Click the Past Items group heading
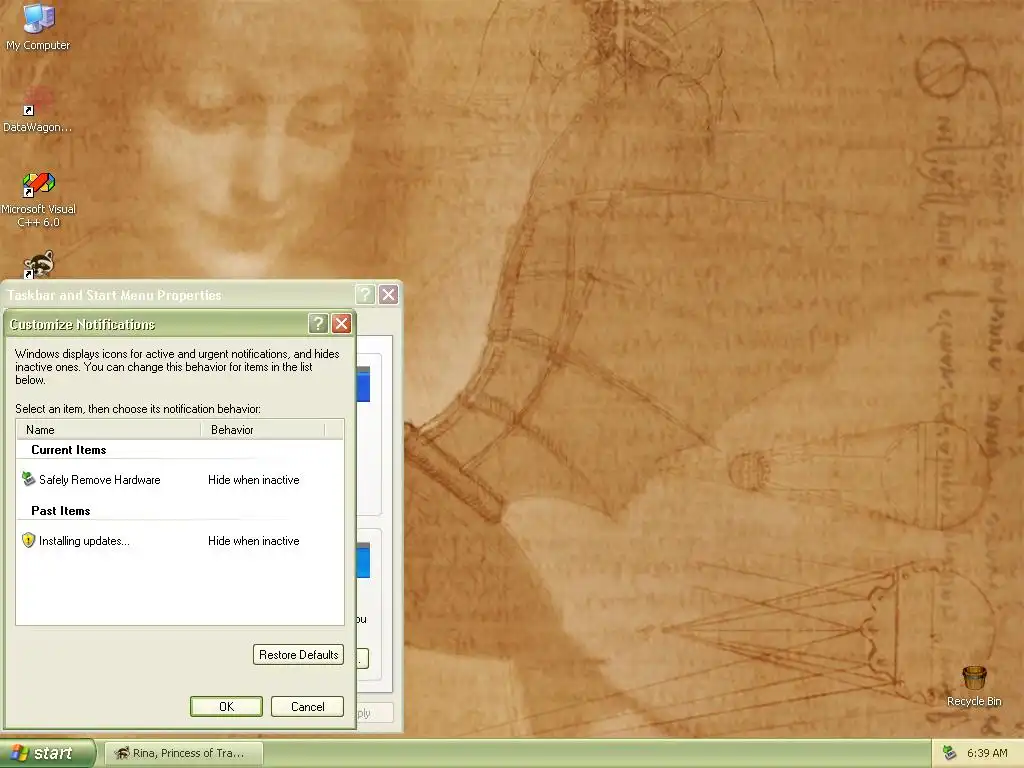Screen dimensions: 1024x768 pos(61,511)
